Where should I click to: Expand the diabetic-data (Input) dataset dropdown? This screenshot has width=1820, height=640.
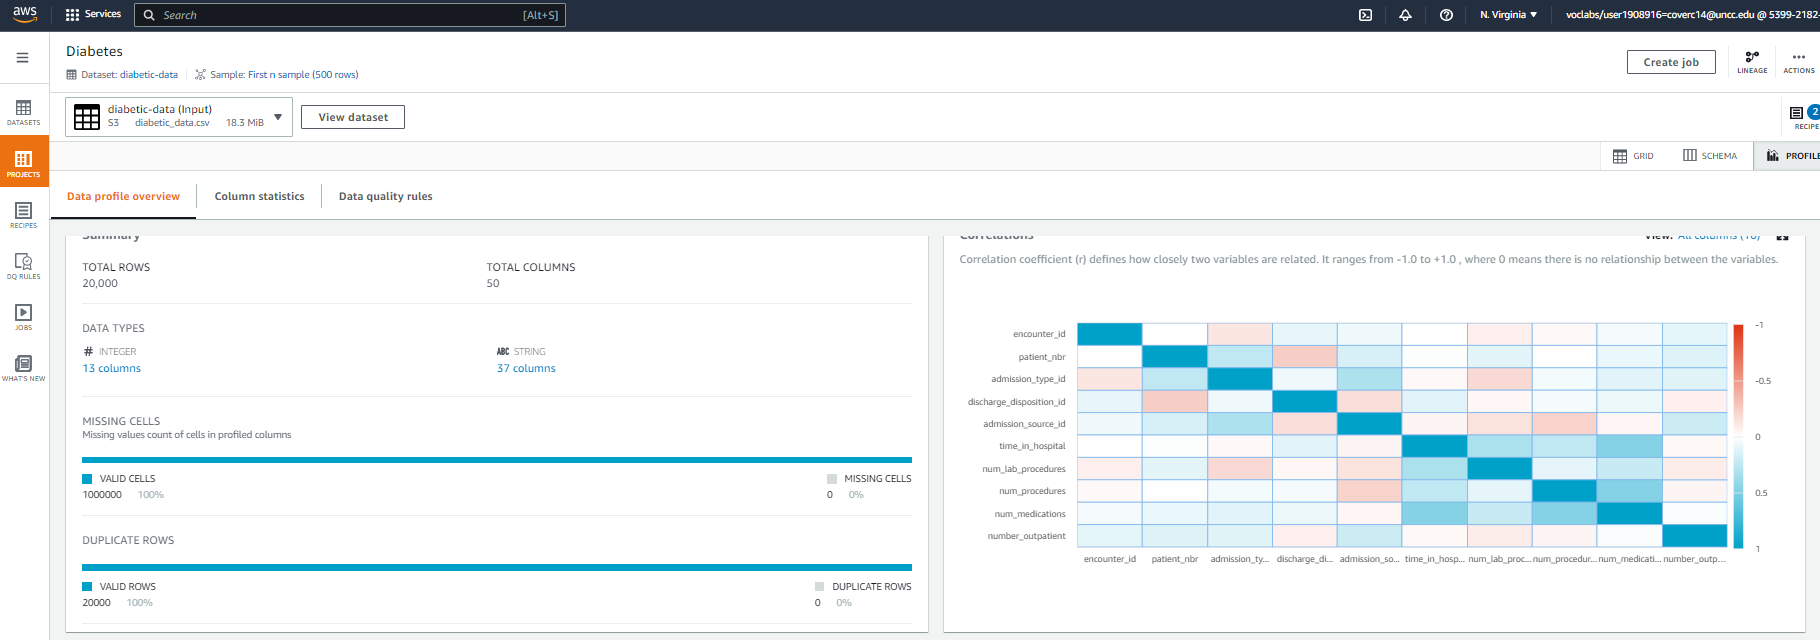point(278,117)
